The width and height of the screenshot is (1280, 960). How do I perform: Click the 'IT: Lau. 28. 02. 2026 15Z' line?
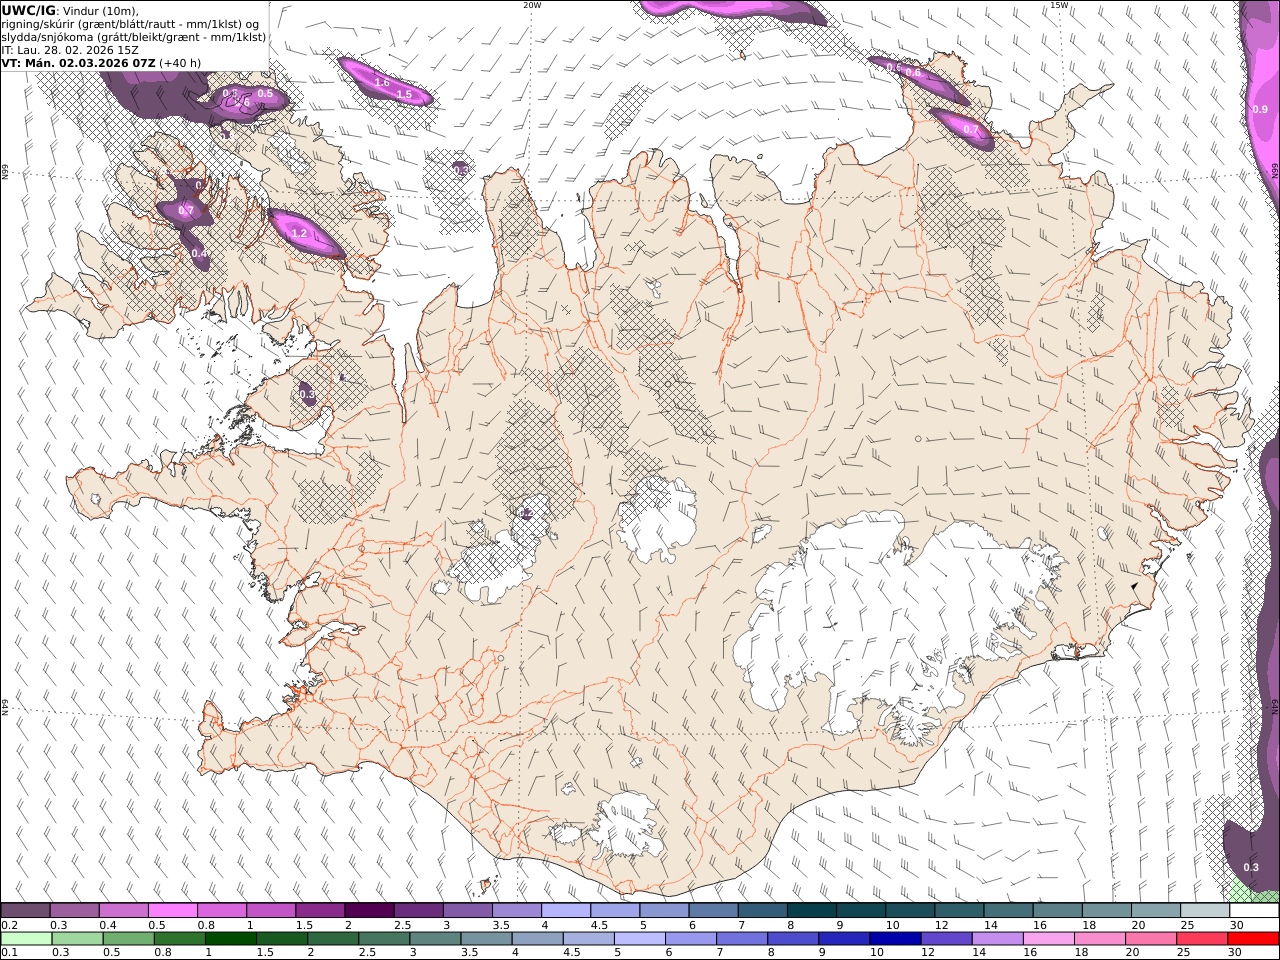click(70, 50)
